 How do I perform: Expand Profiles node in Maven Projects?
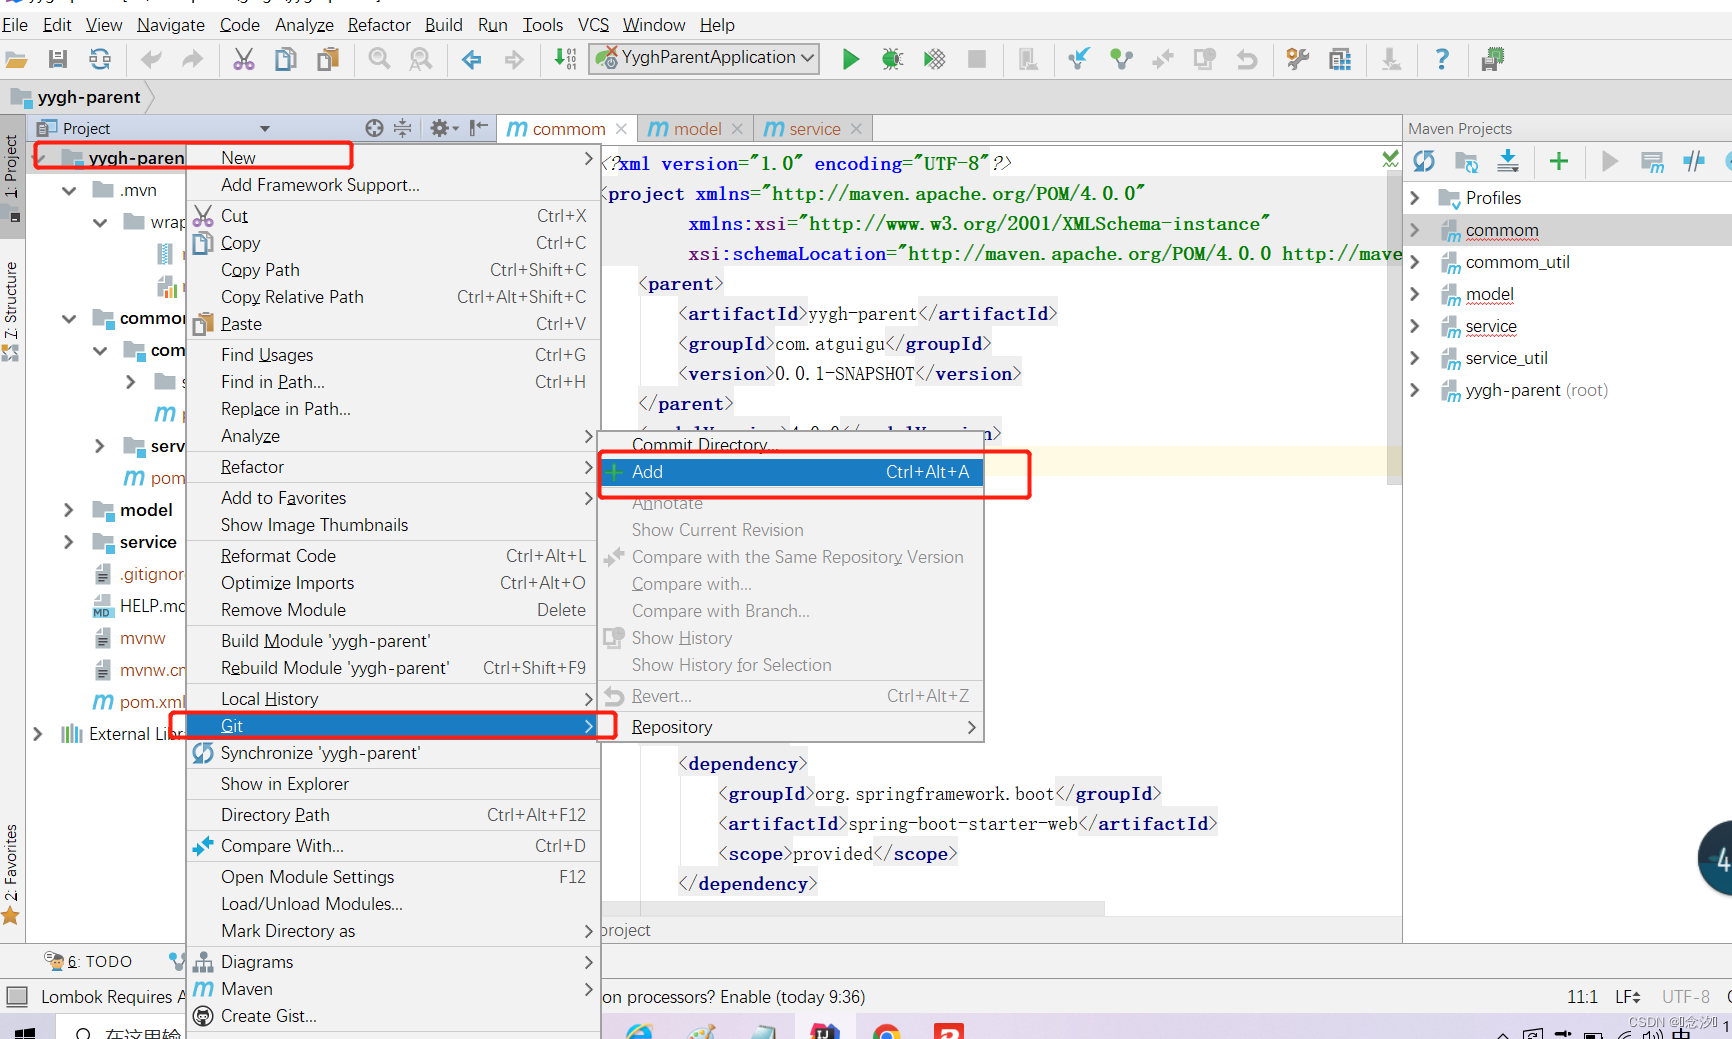pyautogui.click(x=1415, y=198)
